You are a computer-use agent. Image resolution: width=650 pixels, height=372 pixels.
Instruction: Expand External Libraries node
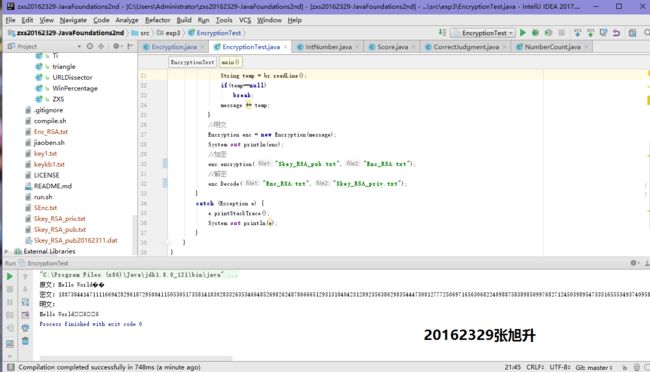click(6, 251)
